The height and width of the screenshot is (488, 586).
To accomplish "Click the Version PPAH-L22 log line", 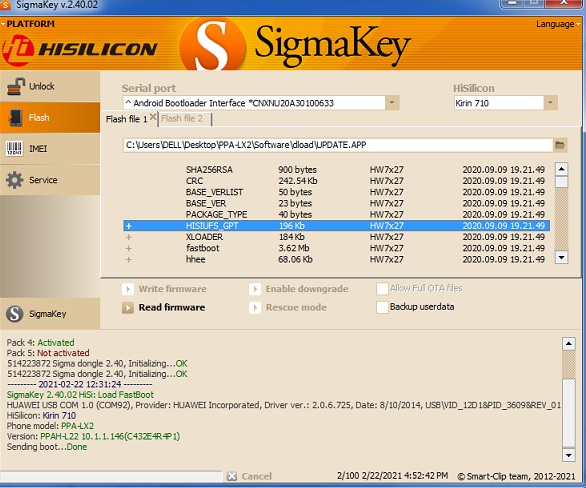I will 93,436.
